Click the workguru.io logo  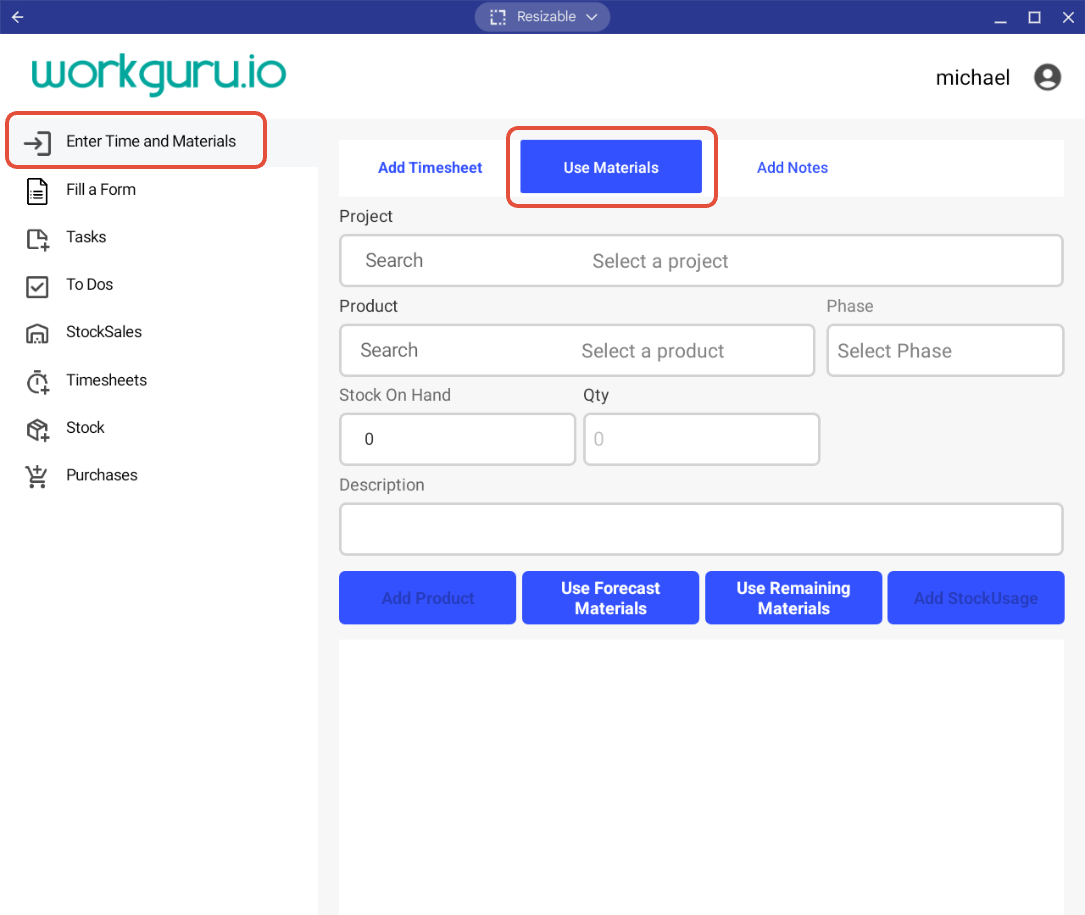point(158,73)
